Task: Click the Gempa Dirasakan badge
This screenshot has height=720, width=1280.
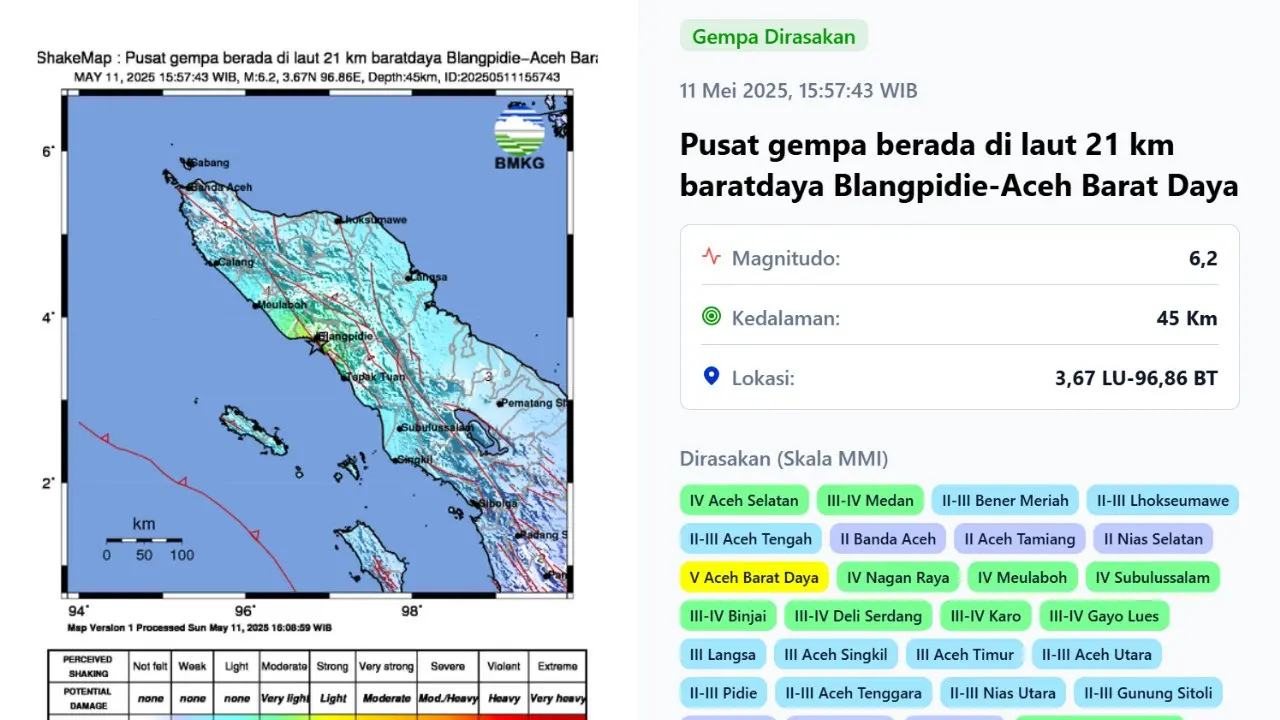Action: (x=774, y=37)
